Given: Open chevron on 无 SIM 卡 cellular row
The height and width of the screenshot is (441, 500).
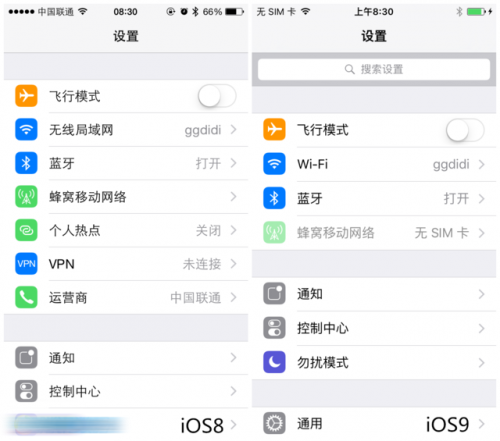Looking at the screenshot, I should pyautogui.click(x=481, y=233).
